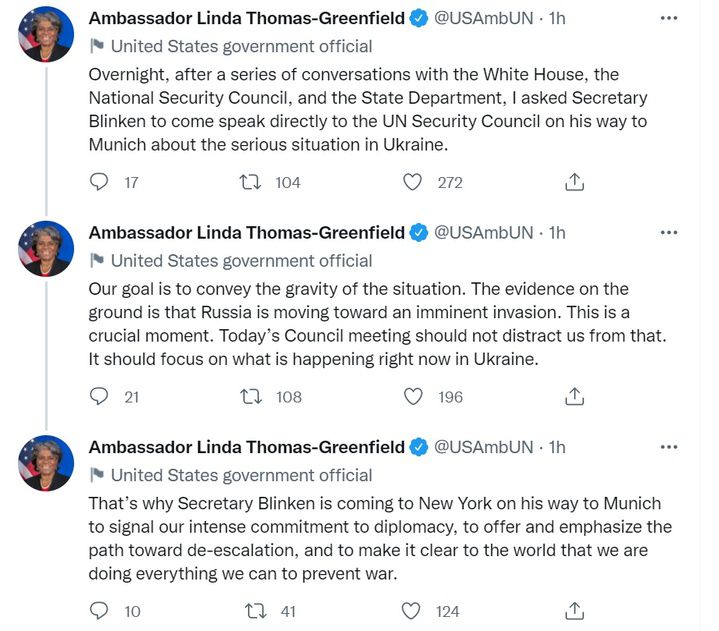Image resolution: width=719 pixels, height=631 pixels.
Task: Like the second tweet with 196 likes
Action: tap(412, 396)
